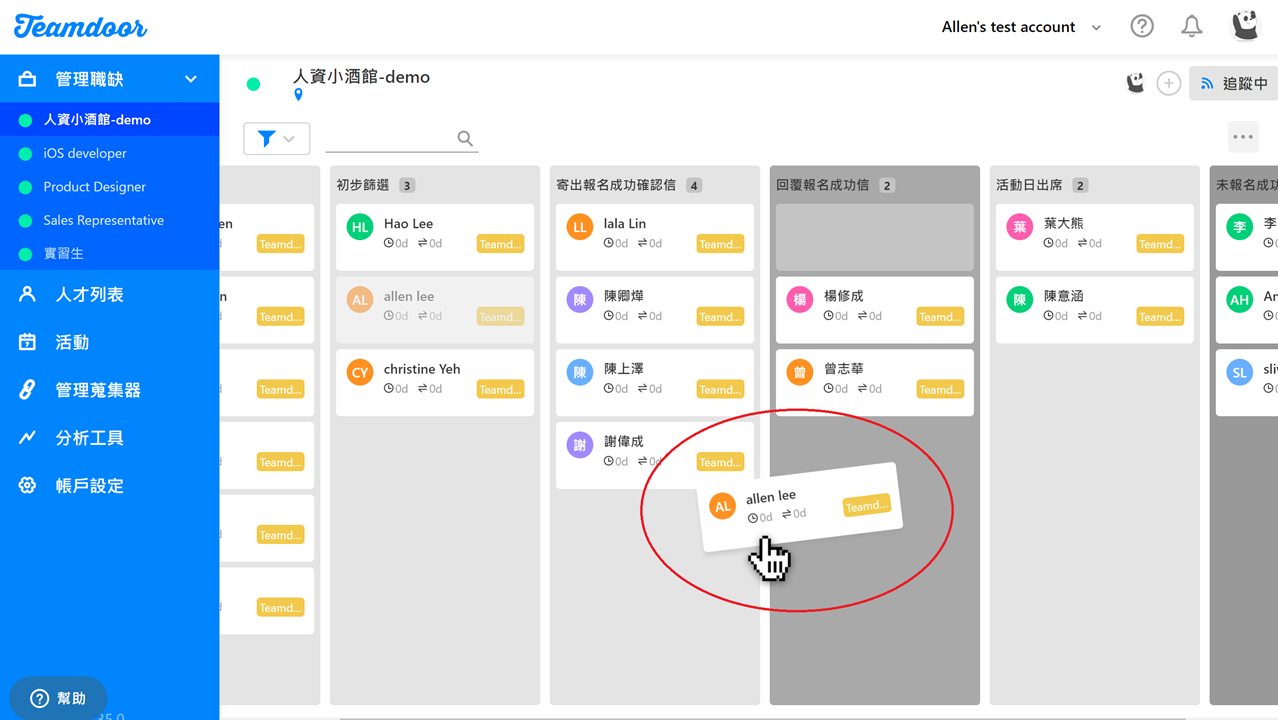Screen dimensions: 1278x720
Task: Open 陳卿燁 candidate card
Action: click(x=654, y=310)
